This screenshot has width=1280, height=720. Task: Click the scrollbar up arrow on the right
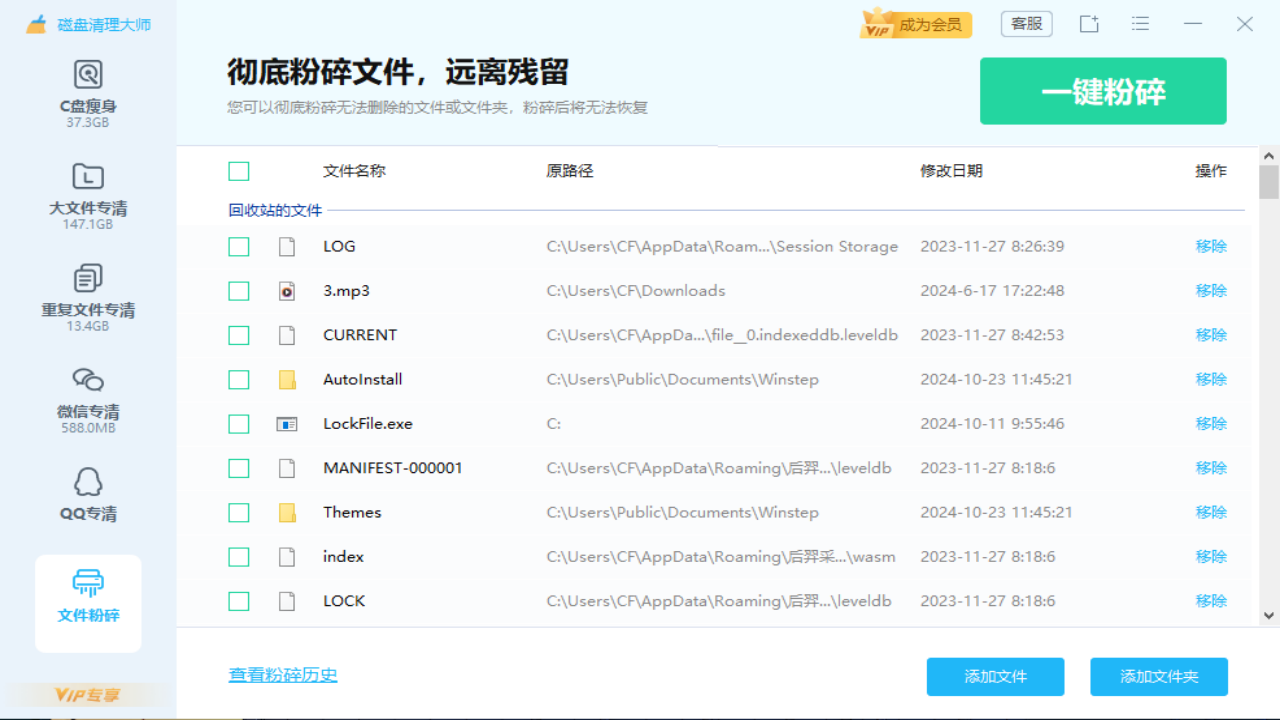tap(1267, 155)
